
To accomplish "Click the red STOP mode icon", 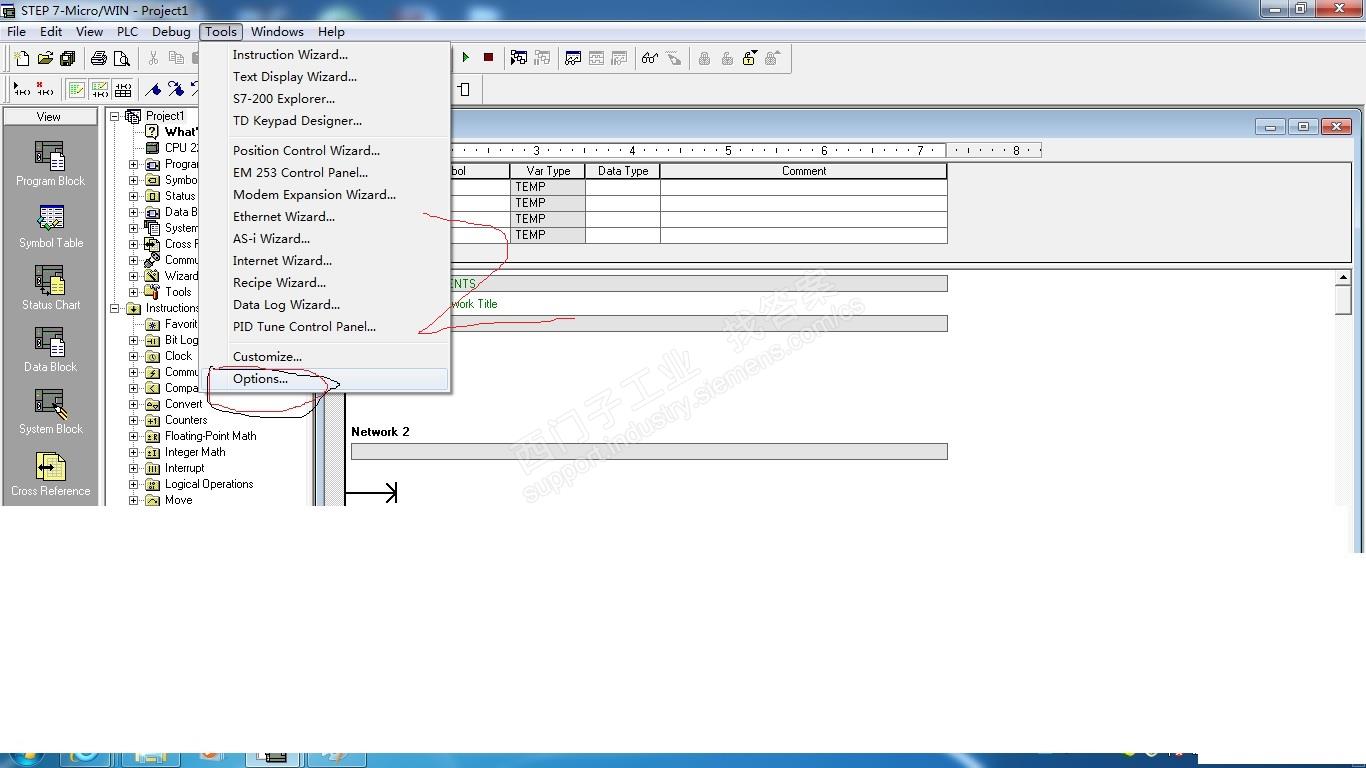I will (x=488, y=58).
